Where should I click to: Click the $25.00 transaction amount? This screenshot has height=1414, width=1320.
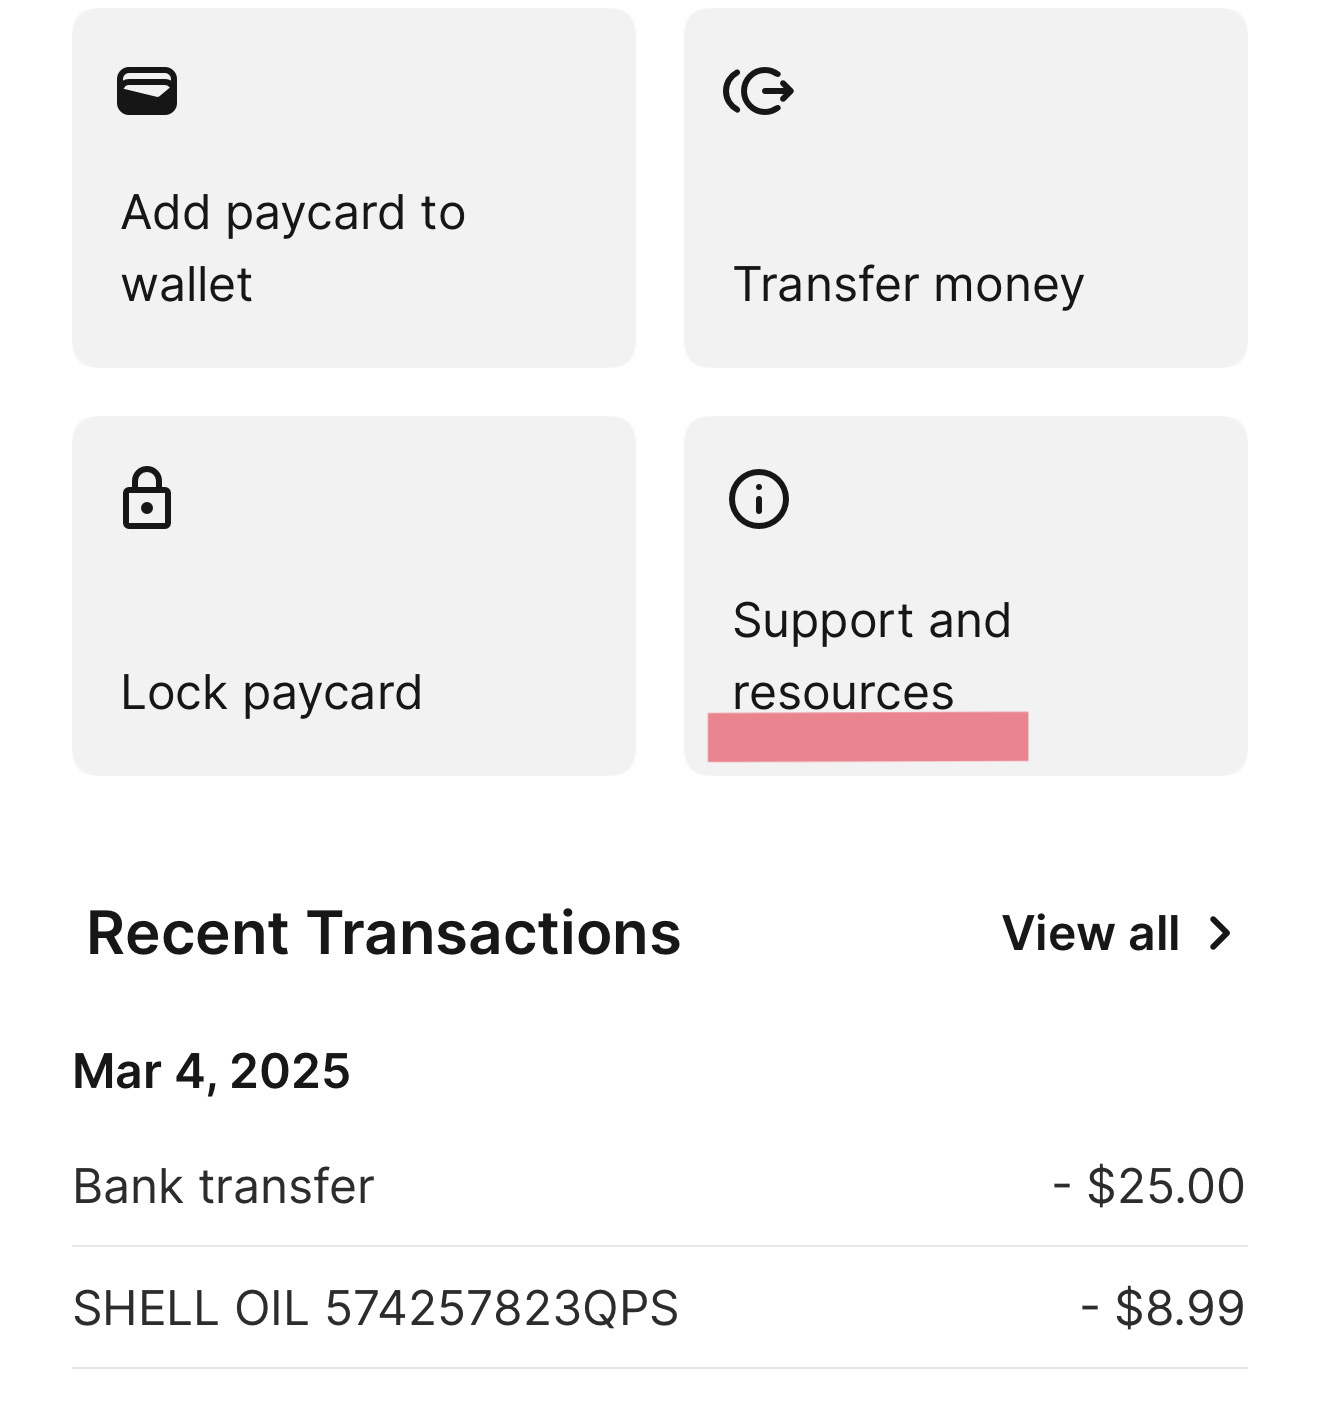[x=1149, y=1186]
